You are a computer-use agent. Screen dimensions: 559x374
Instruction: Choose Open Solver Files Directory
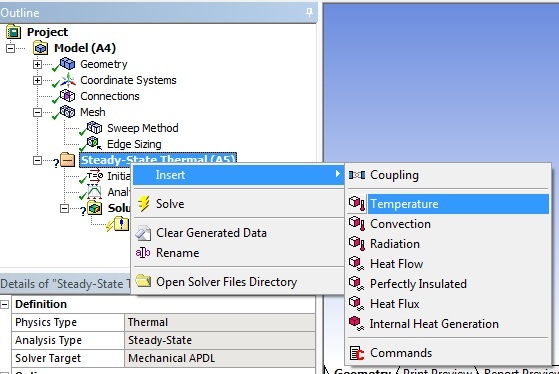pyautogui.click(x=238, y=282)
